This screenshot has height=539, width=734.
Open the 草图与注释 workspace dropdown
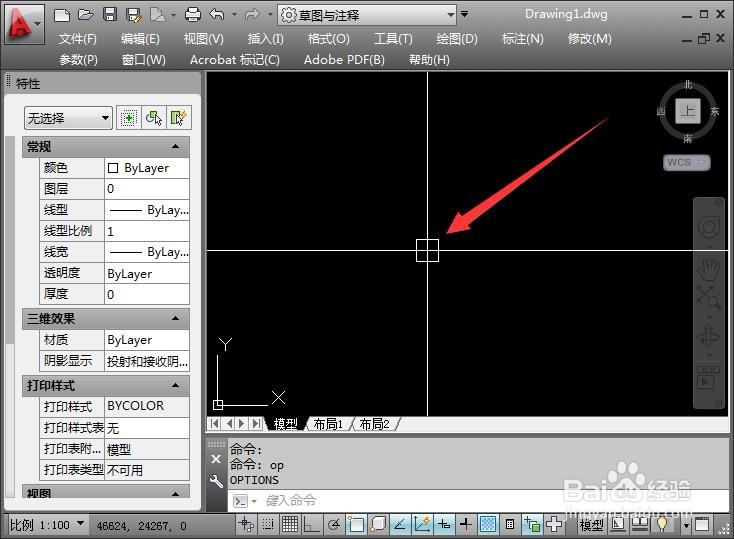point(367,15)
